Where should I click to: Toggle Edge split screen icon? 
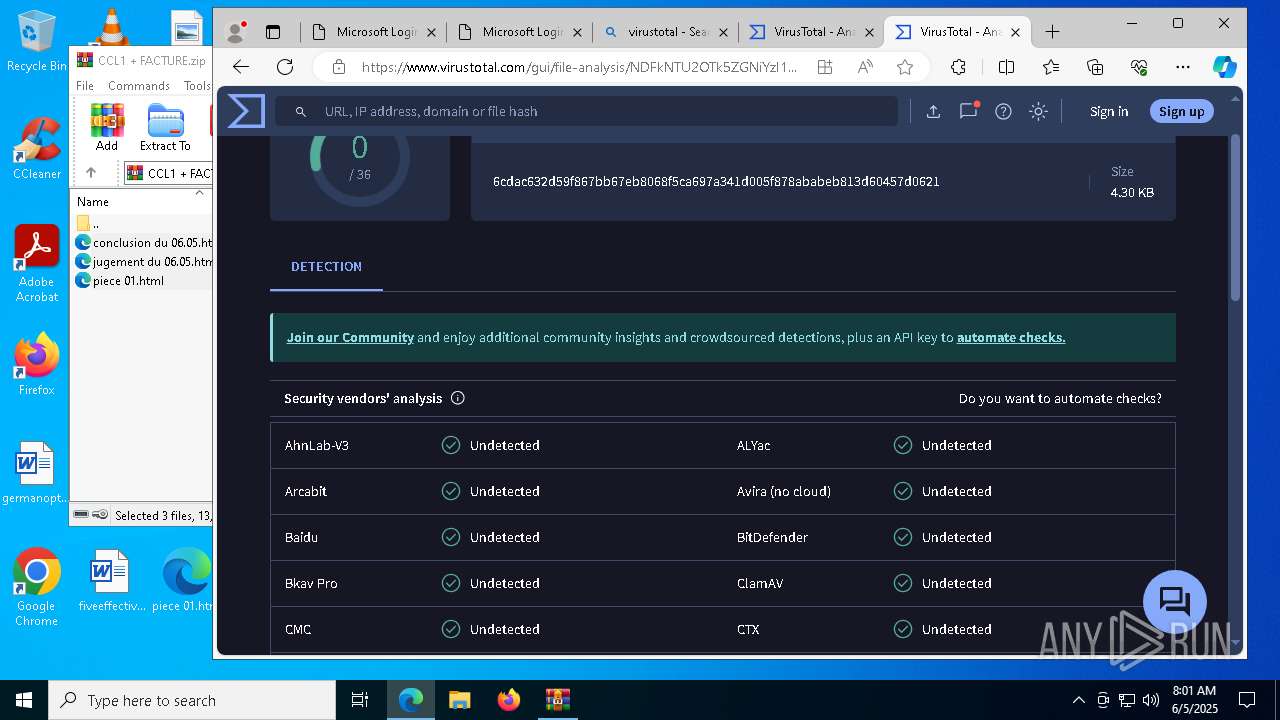[1006, 67]
